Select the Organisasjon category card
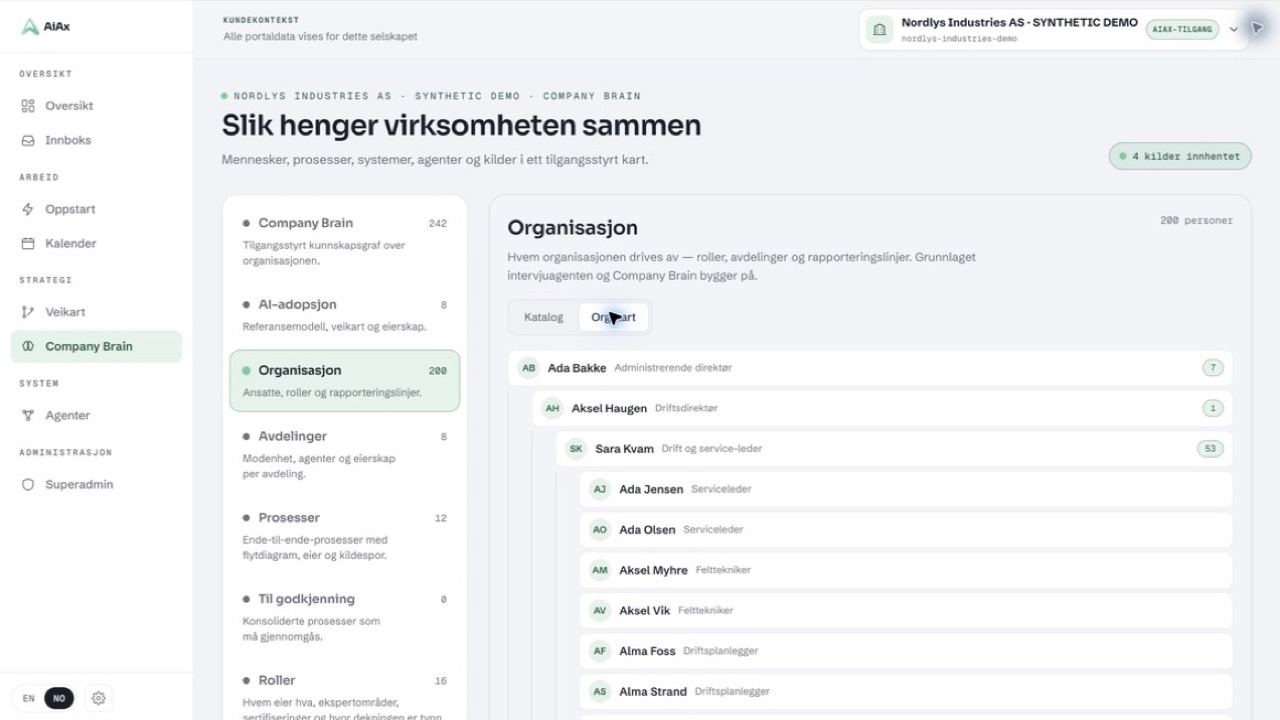The image size is (1280, 720). [345, 381]
